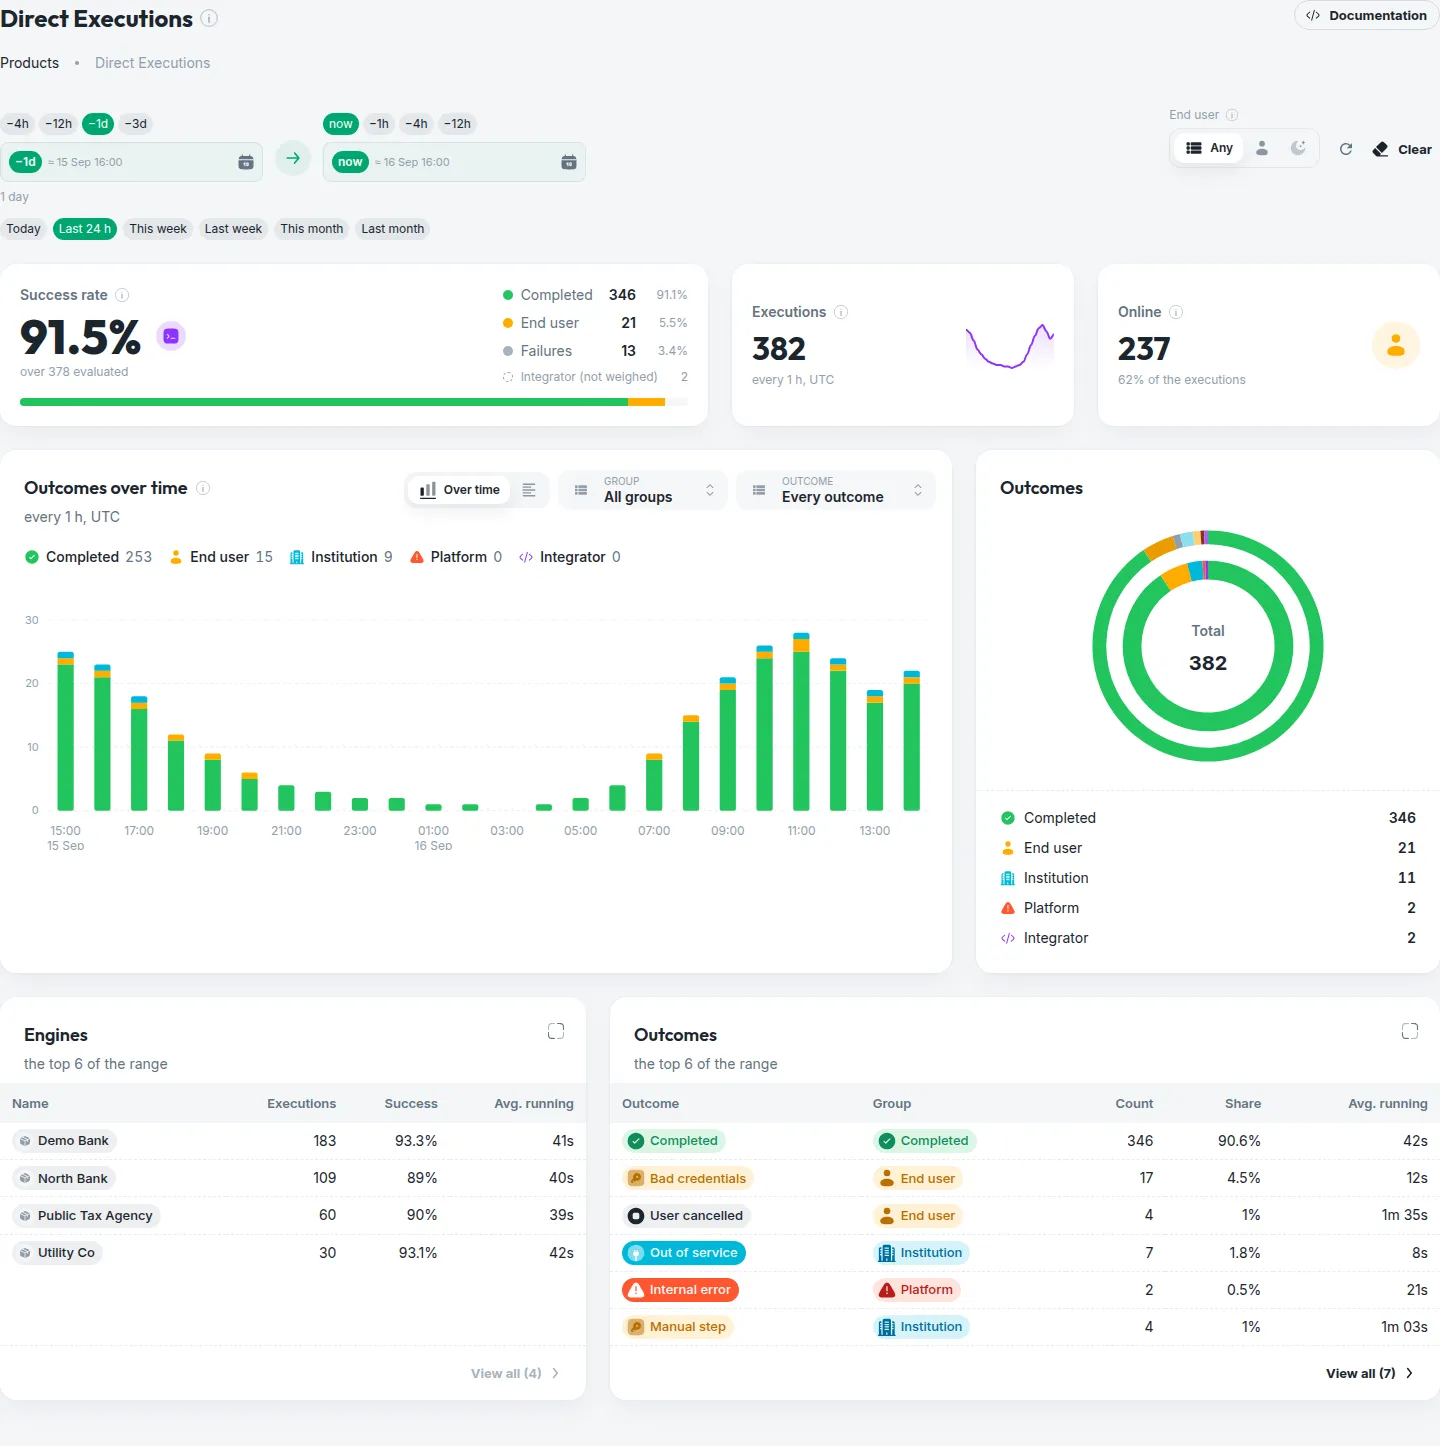The width and height of the screenshot is (1440, 1446).
Task: Click the info icon next to Online
Action: coord(1176,312)
